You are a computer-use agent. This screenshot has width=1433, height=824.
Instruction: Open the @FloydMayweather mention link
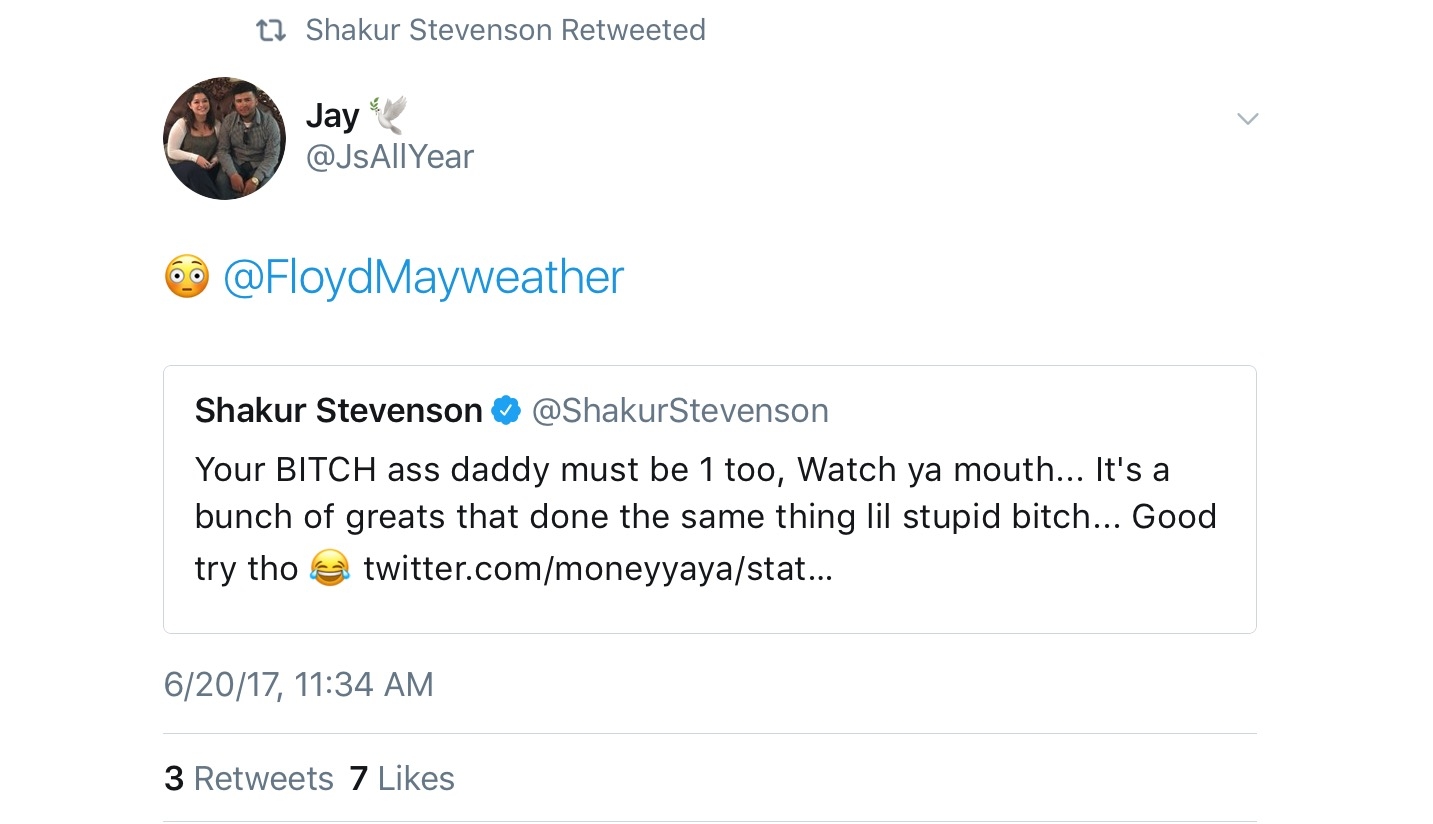point(423,277)
